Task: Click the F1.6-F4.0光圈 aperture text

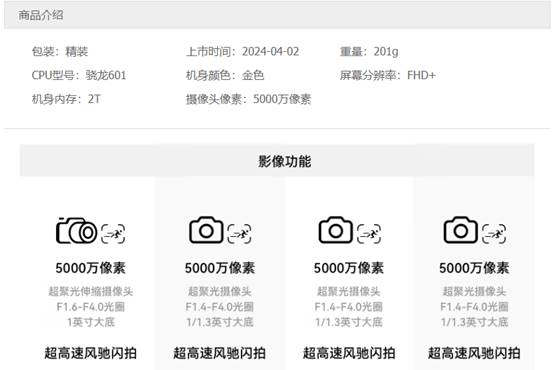Action: tap(90, 306)
